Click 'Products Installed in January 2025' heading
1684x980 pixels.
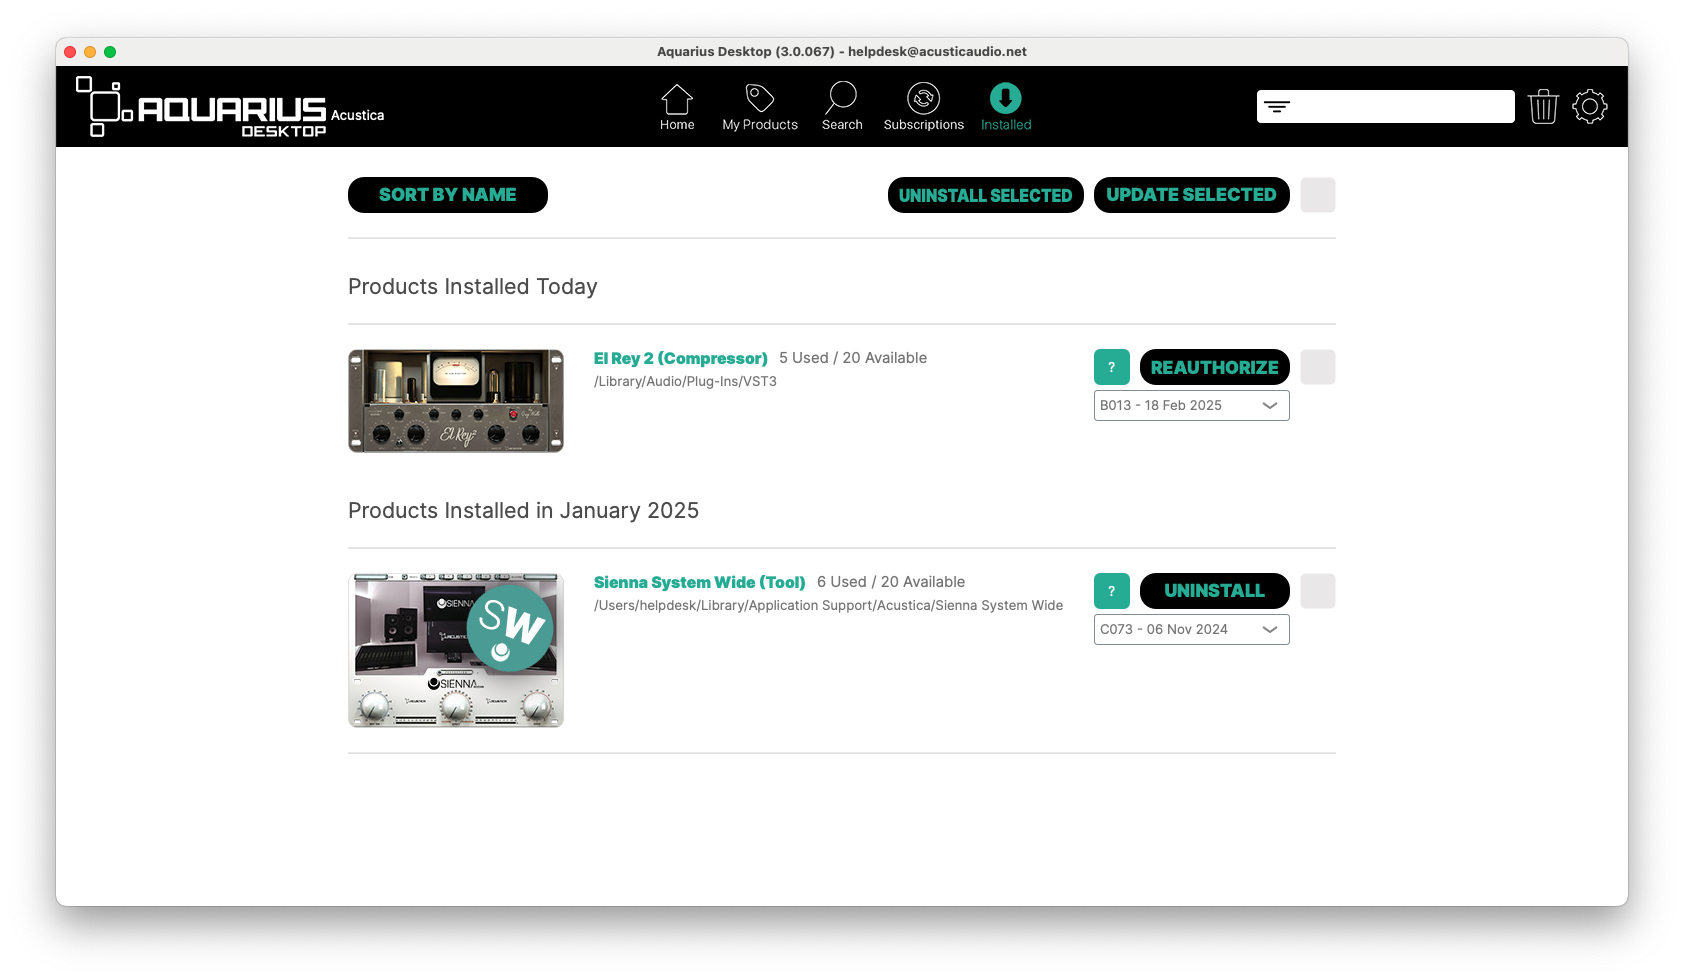[523, 511]
